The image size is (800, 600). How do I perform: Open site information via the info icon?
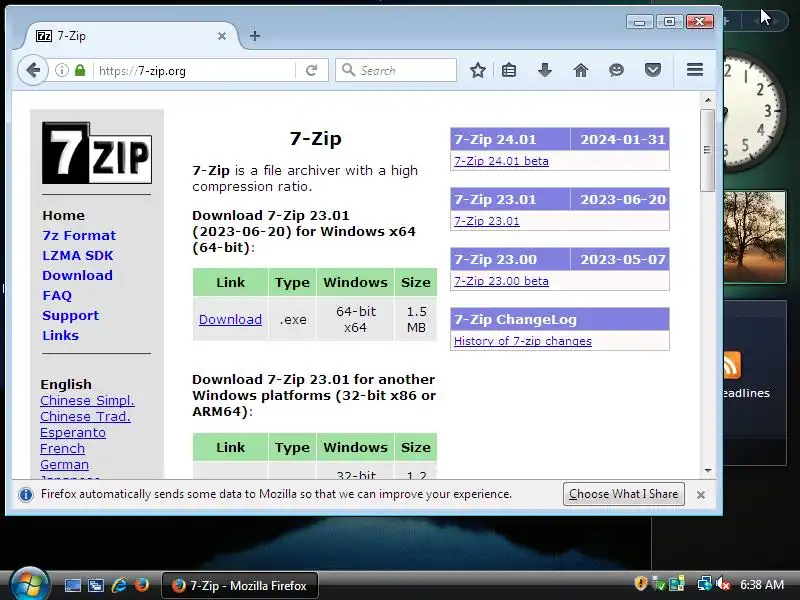pyautogui.click(x=62, y=70)
